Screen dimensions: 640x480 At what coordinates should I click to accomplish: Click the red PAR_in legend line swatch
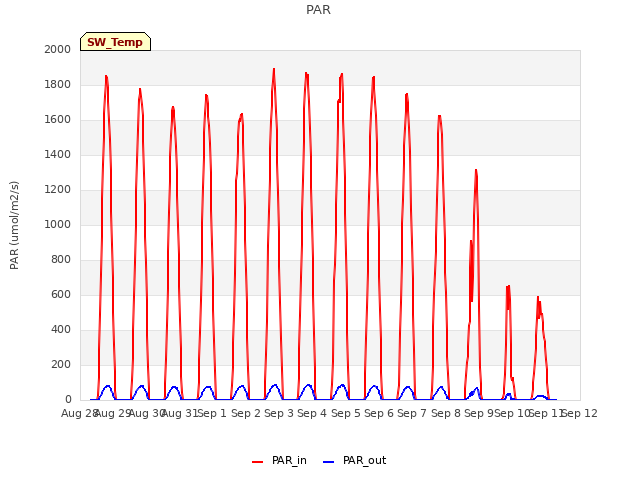258,462
